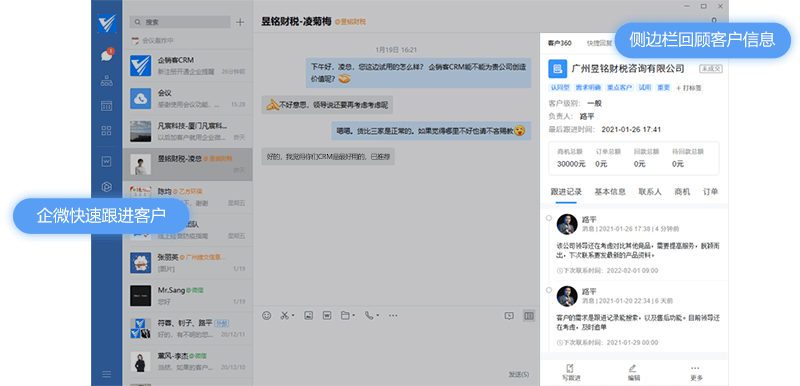Click the 路平 avatar in 2021-01-26 follow-up record

point(567,224)
